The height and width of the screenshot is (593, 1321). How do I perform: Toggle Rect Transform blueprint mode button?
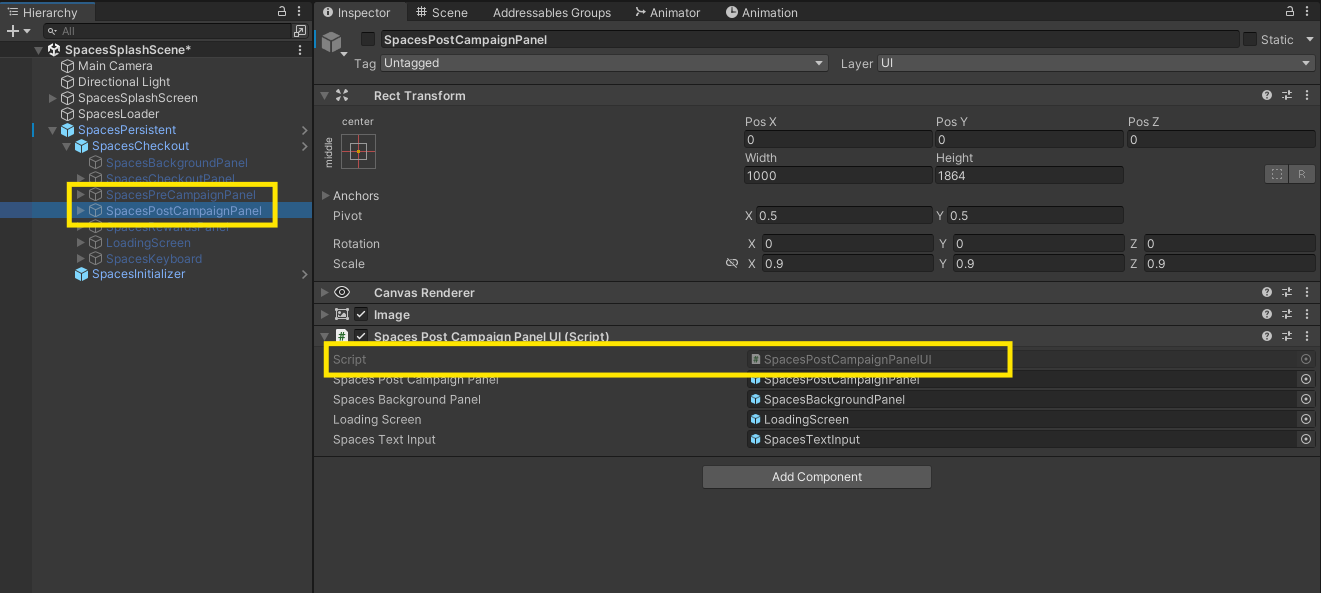pos(1277,174)
